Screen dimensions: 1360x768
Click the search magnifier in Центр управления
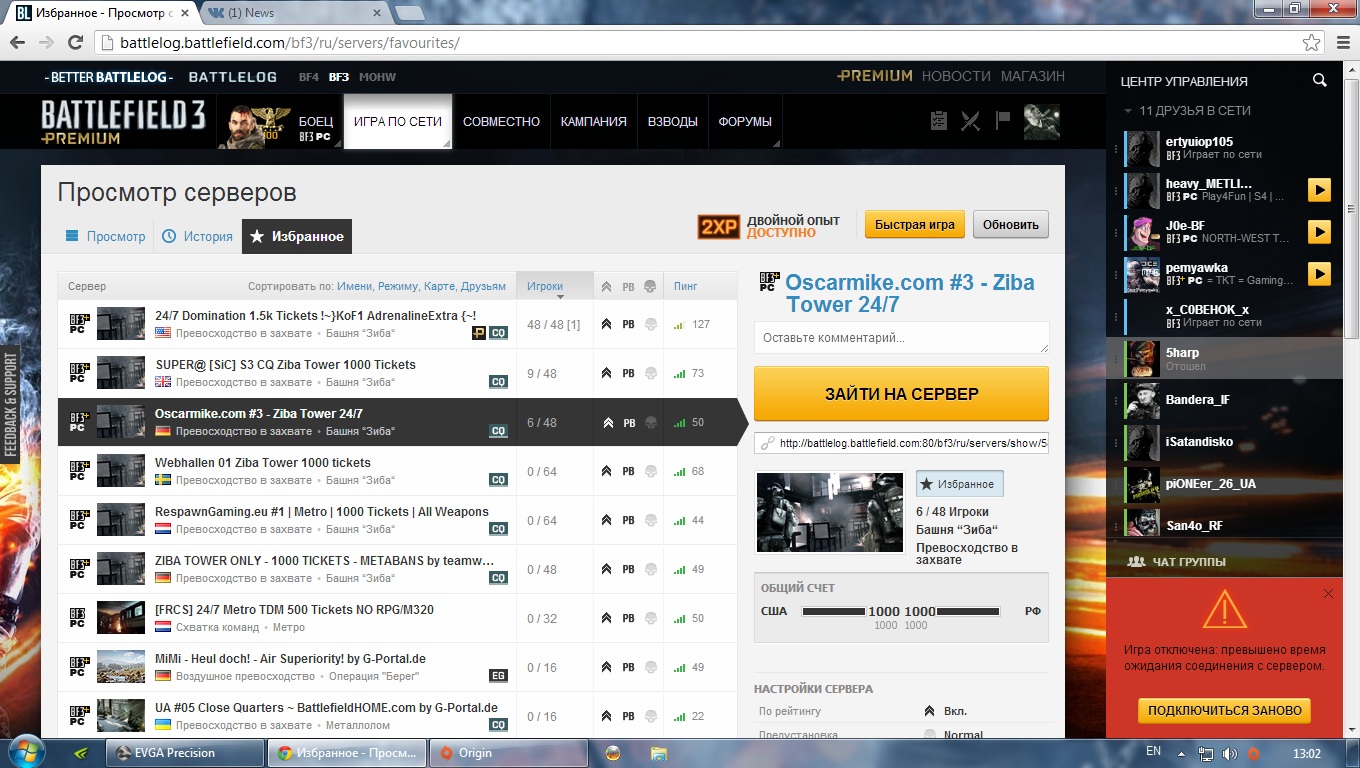1320,81
